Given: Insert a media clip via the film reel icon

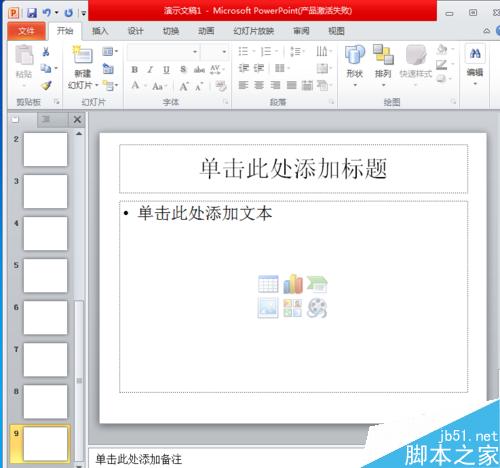Looking at the screenshot, I should [317, 308].
